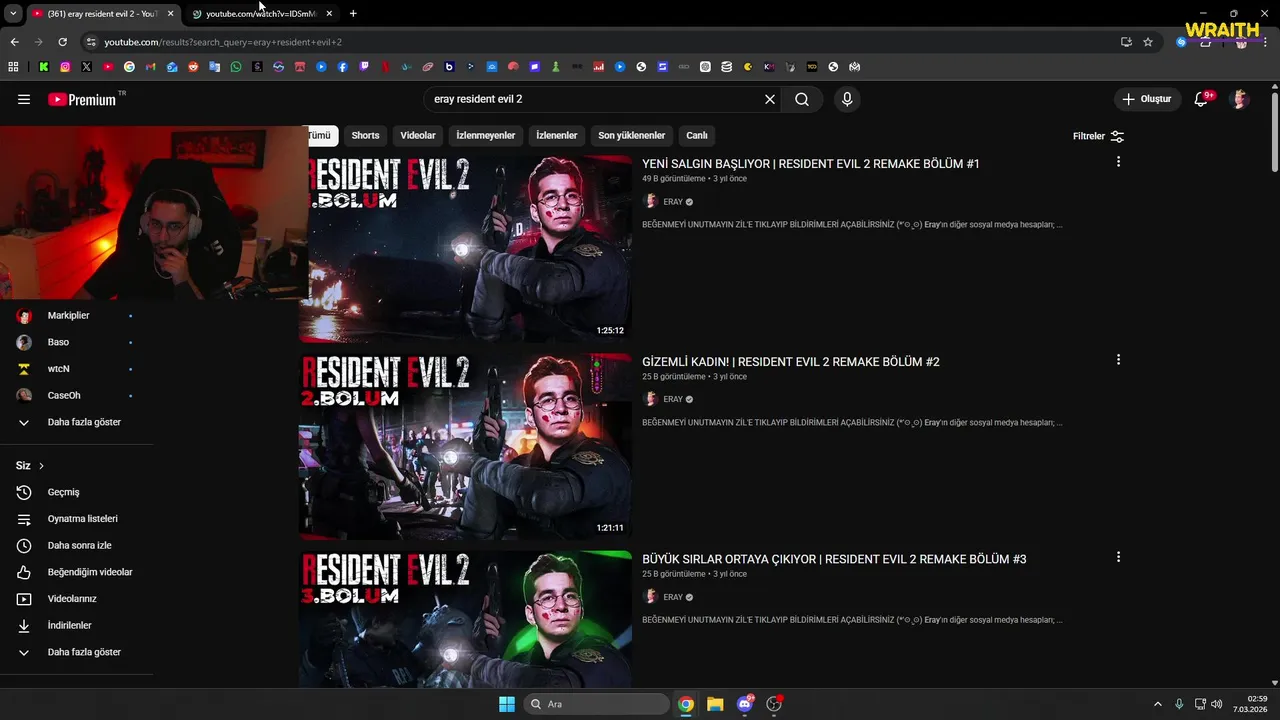Open BÜYÜK SIRLAR ORTAYA ÇIKIYOR Bölüm #3 title
This screenshot has width=1280, height=720.
[834, 559]
